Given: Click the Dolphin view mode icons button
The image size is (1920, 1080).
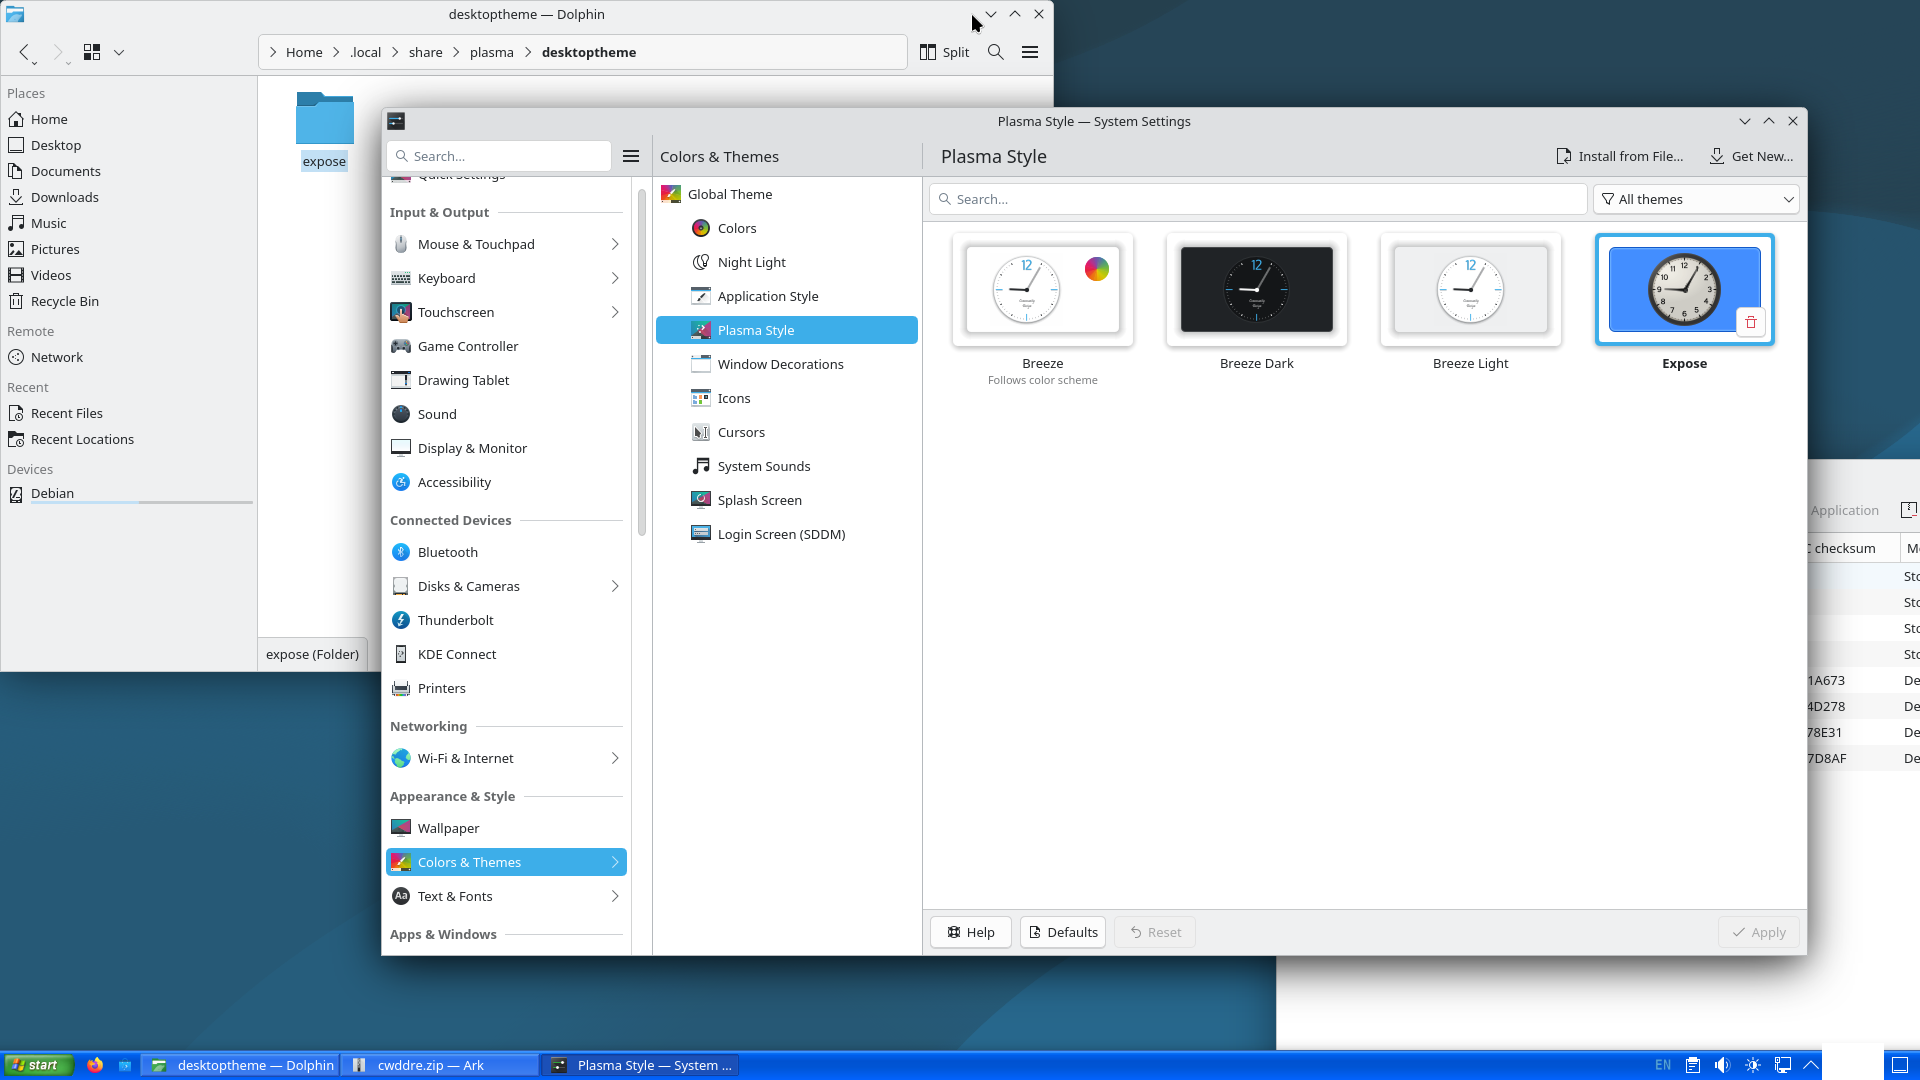Looking at the screenshot, I should (92, 52).
